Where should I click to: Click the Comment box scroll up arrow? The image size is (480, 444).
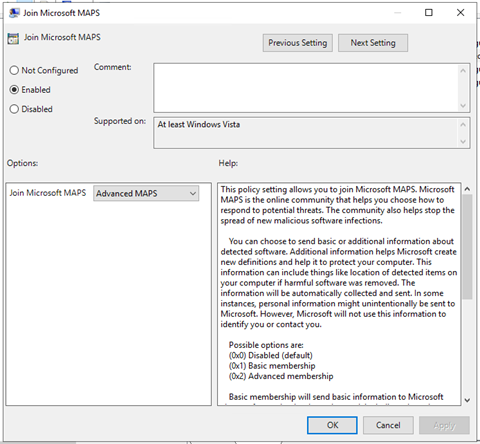tap(463, 71)
